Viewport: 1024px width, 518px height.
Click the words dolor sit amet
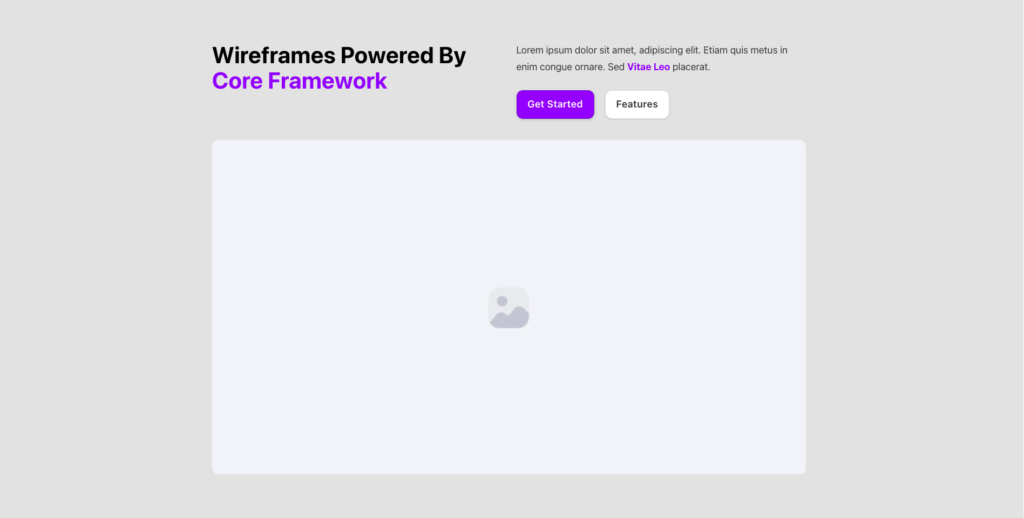coord(604,50)
